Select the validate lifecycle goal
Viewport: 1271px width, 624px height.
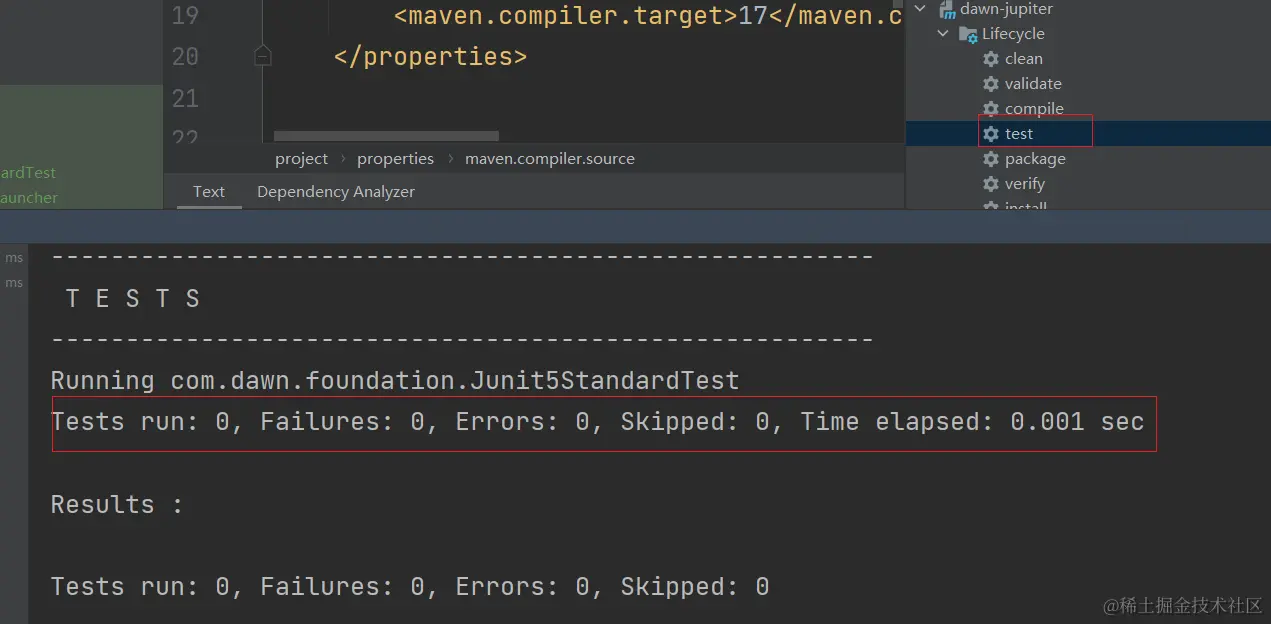1033,84
